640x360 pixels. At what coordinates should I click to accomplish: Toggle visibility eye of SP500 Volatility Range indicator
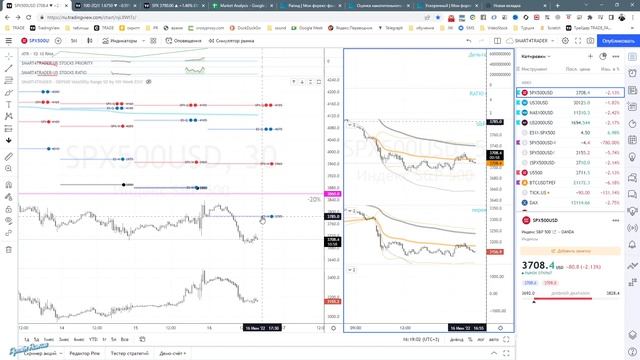click(x=149, y=82)
